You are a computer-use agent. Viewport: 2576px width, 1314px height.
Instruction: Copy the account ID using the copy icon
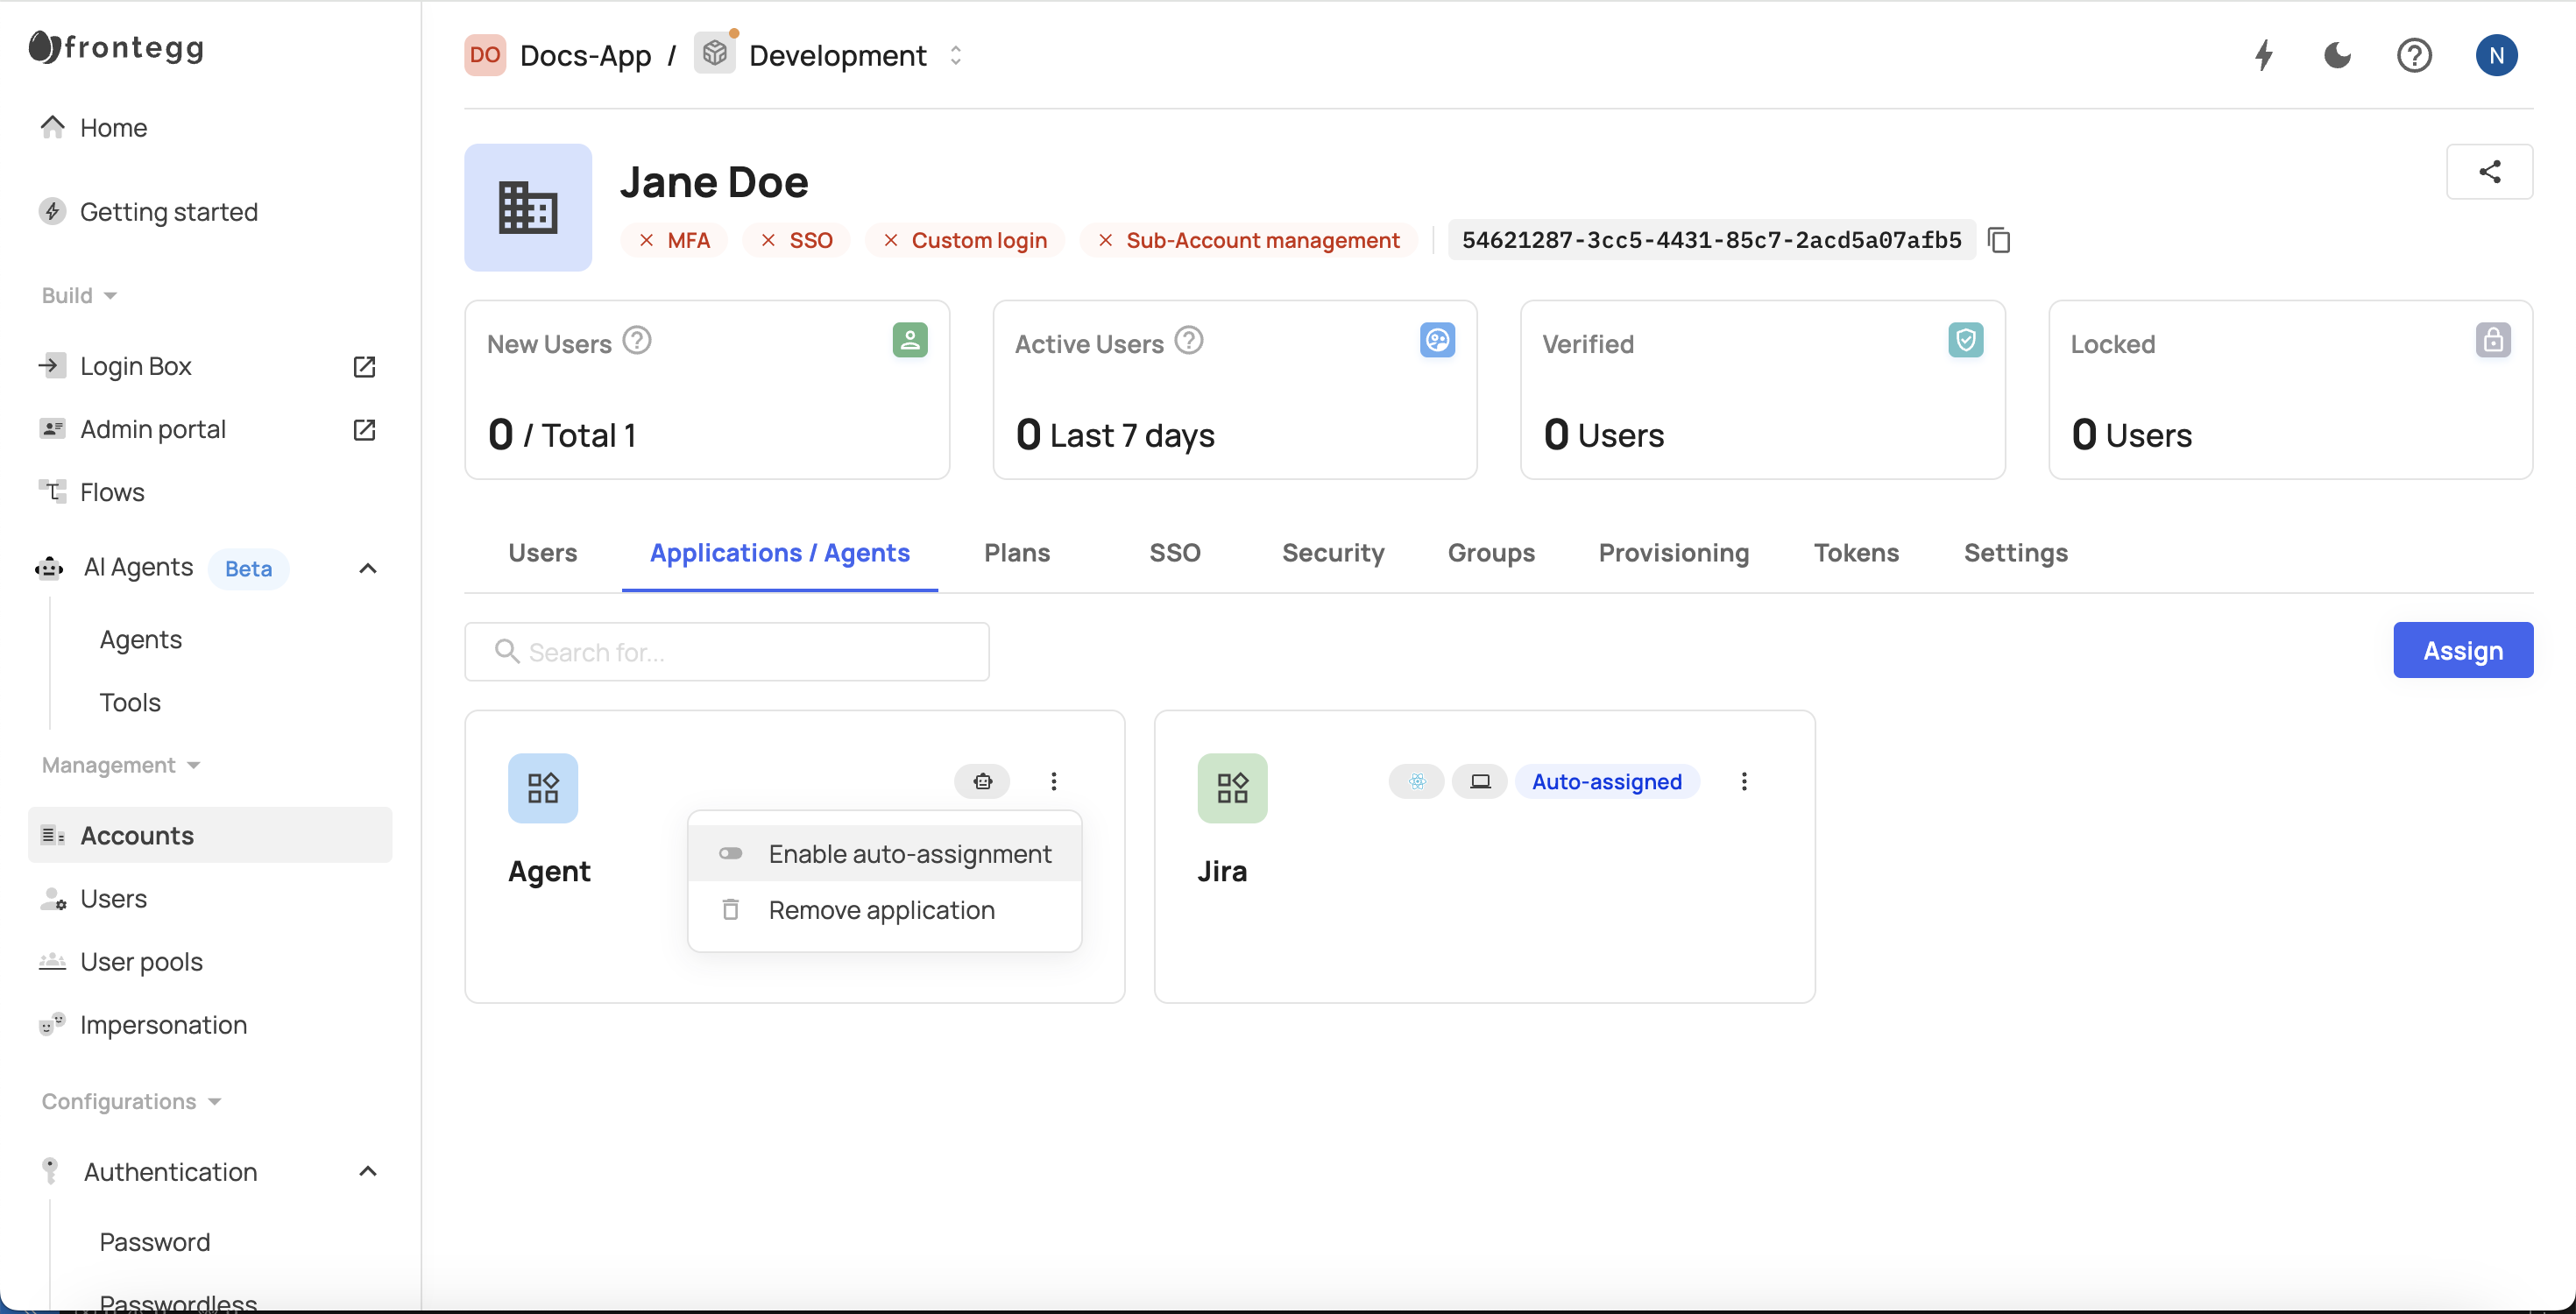point(2000,239)
